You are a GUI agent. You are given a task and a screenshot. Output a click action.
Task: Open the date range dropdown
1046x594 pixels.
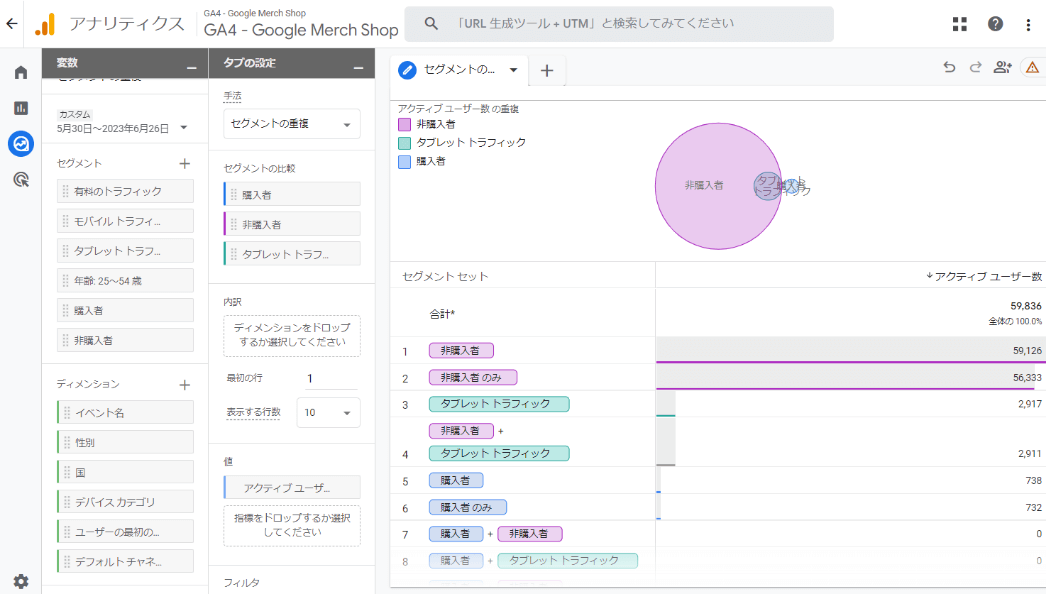click(x=184, y=127)
